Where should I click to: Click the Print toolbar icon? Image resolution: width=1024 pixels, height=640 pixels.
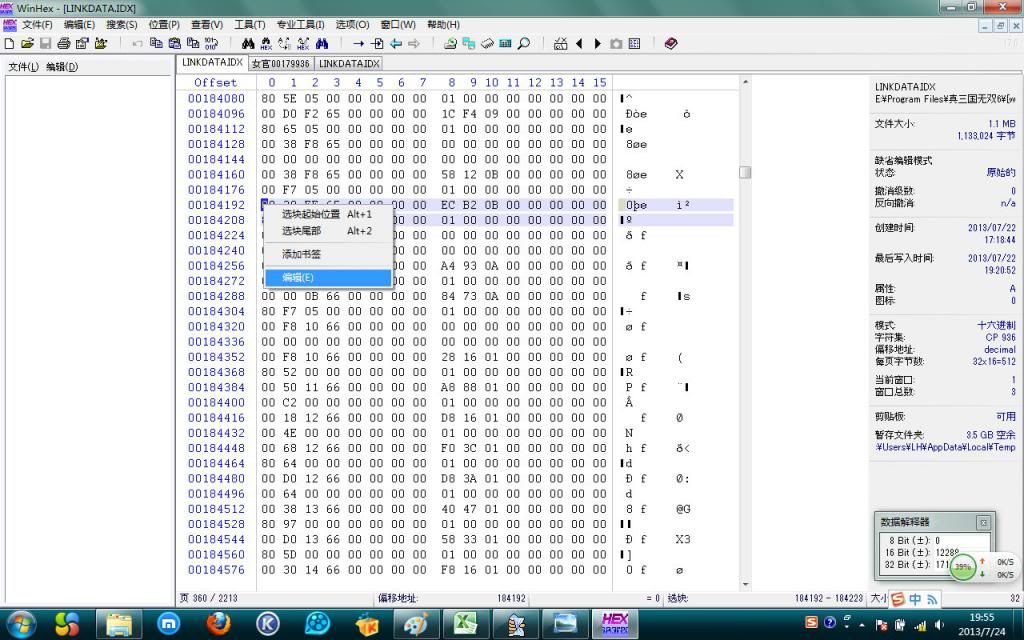63,44
